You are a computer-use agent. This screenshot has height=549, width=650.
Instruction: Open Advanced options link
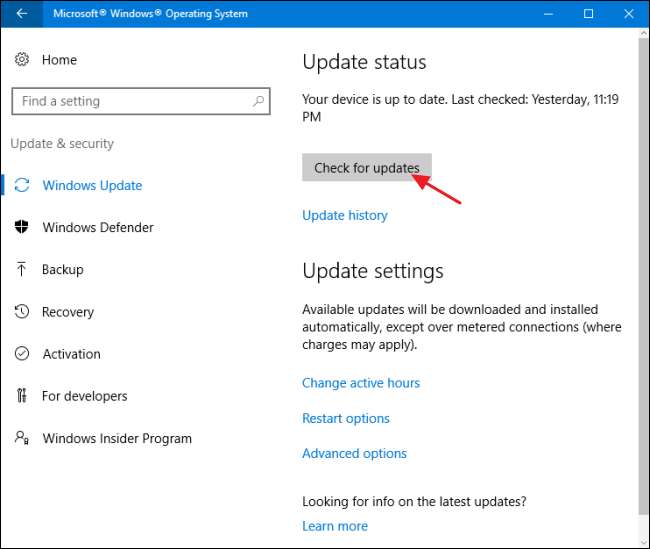[354, 453]
